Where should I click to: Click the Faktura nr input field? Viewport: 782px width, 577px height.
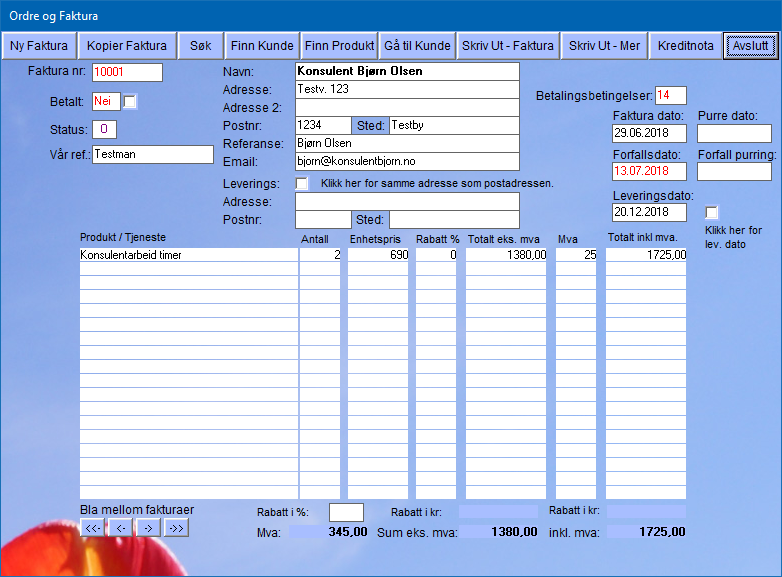pyautogui.click(x=127, y=72)
